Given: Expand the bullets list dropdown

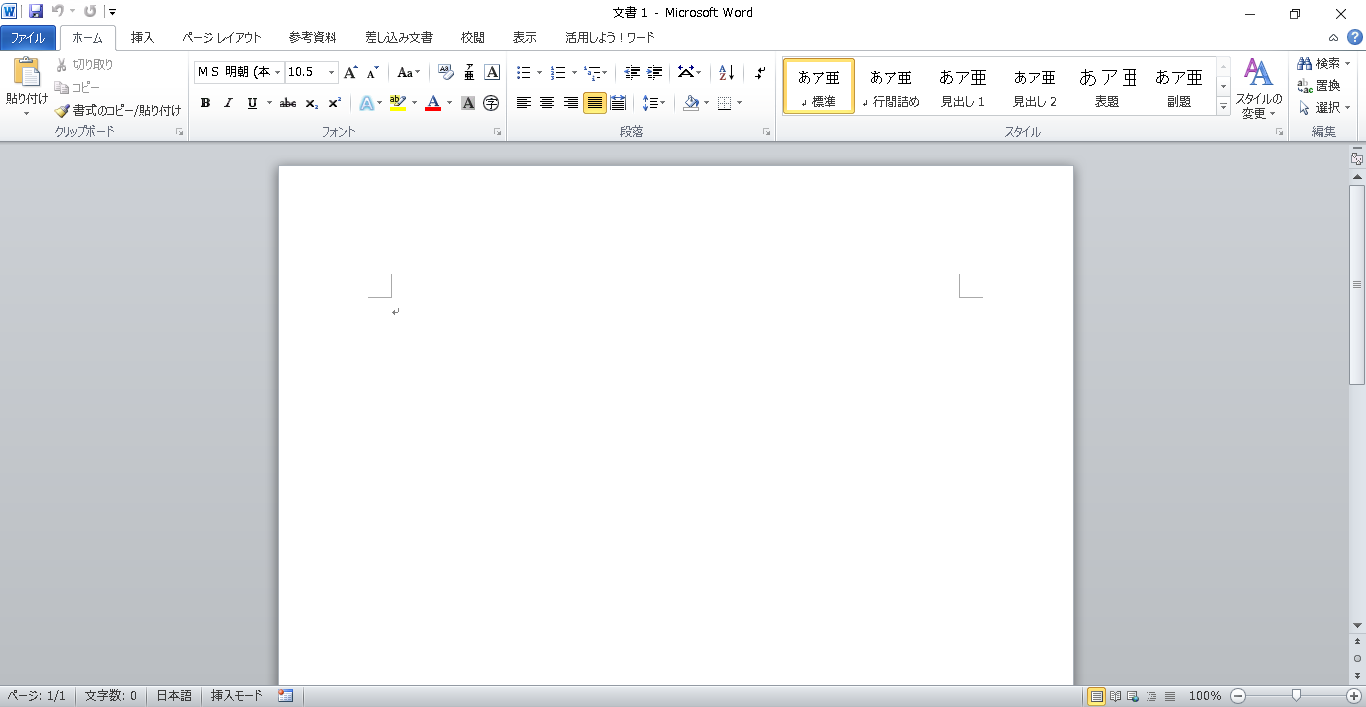Looking at the screenshot, I should pyautogui.click(x=540, y=72).
